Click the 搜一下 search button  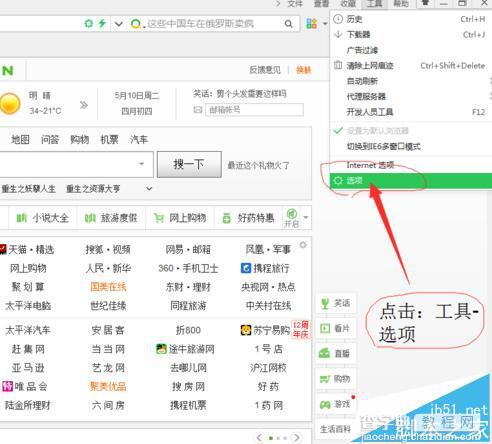click(189, 164)
